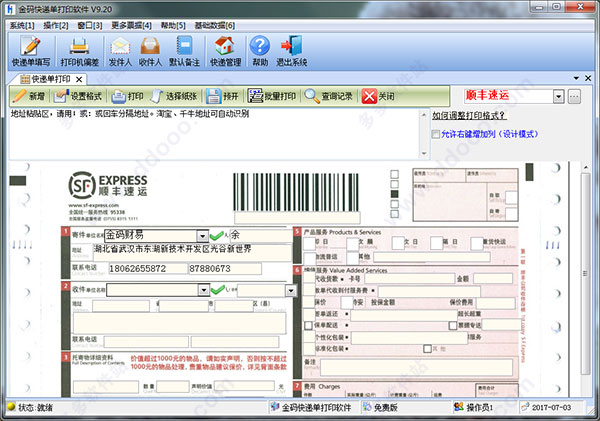Expand the recipient company name dropdown
The image size is (600, 421).
(x=204, y=290)
